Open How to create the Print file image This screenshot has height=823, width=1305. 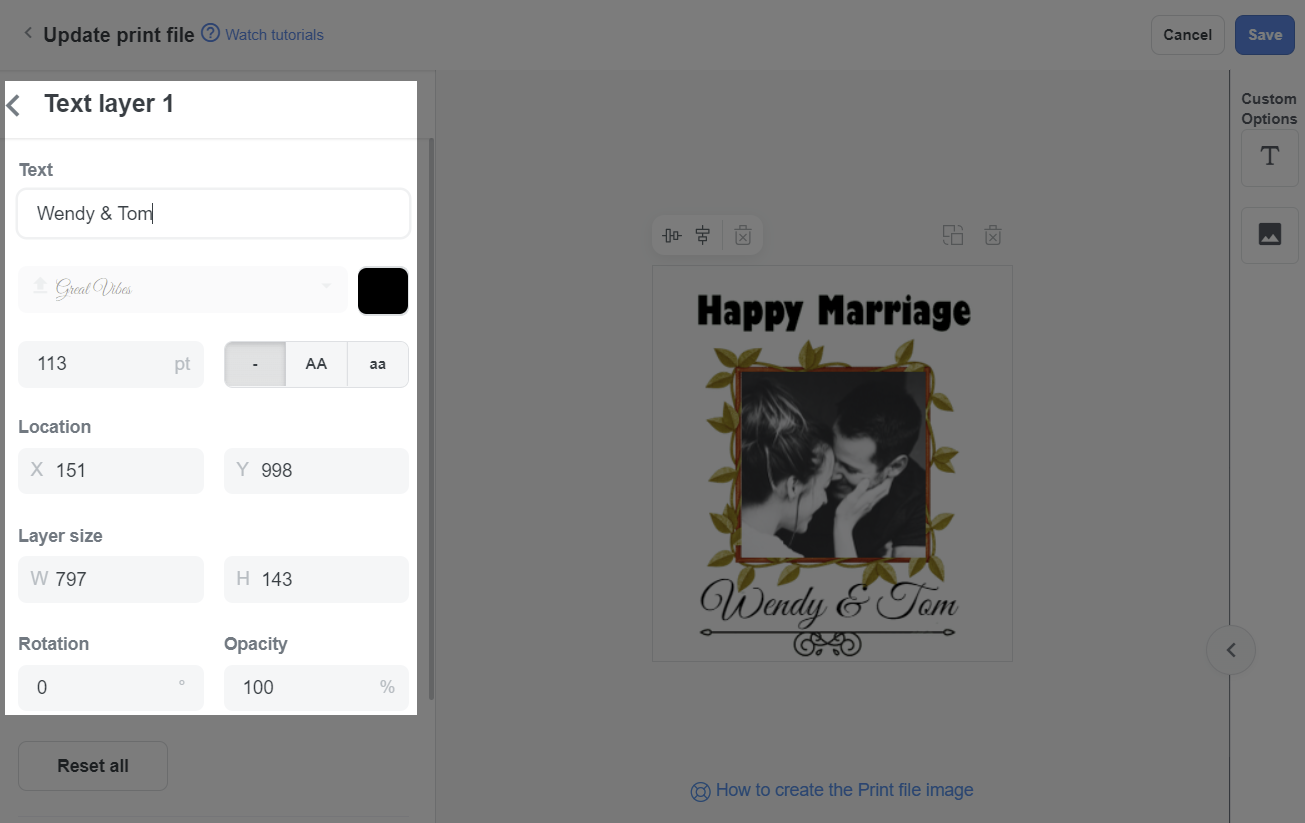point(844,790)
